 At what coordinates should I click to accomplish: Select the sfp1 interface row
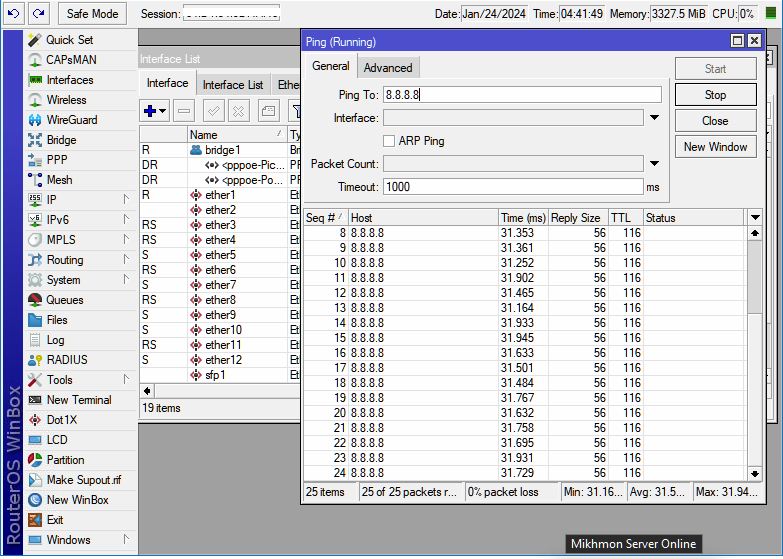pyautogui.click(x=220, y=375)
